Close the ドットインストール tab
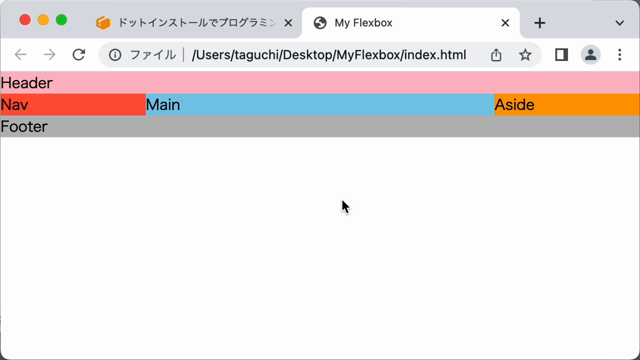Viewport: 640px width, 360px height. pyautogui.click(x=288, y=23)
